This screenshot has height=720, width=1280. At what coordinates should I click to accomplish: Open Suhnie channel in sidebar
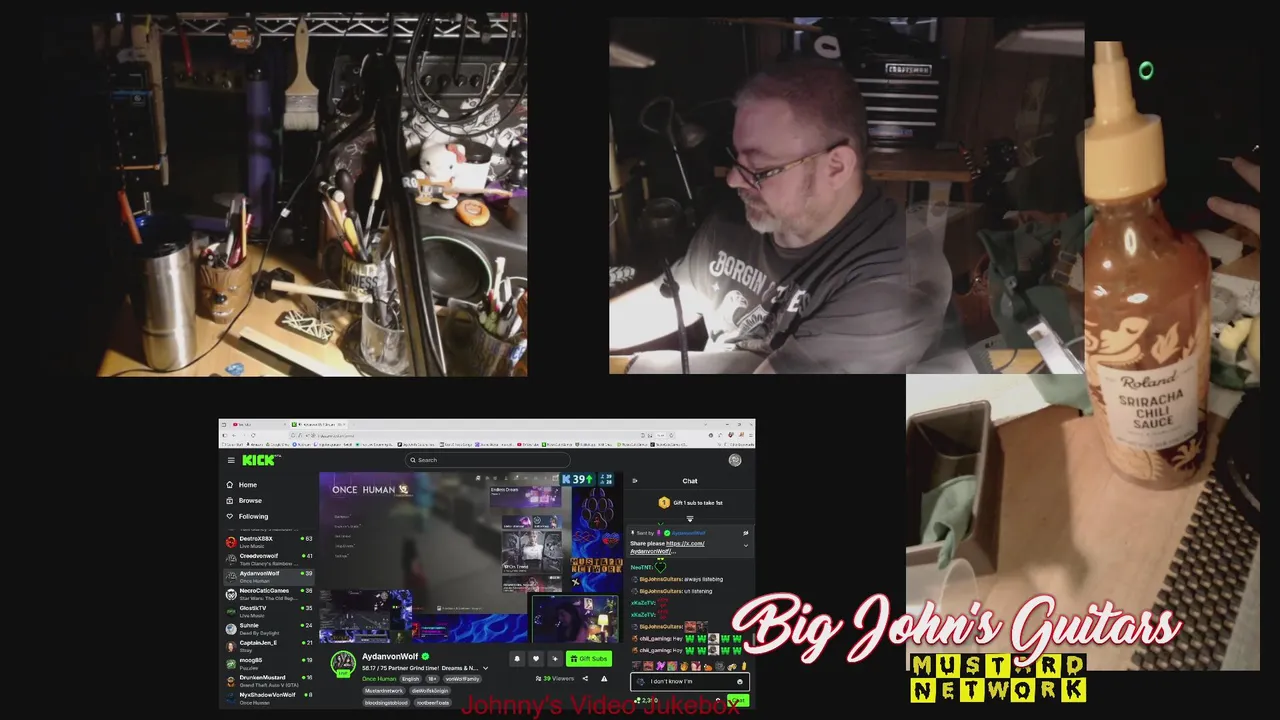point(268,628)
